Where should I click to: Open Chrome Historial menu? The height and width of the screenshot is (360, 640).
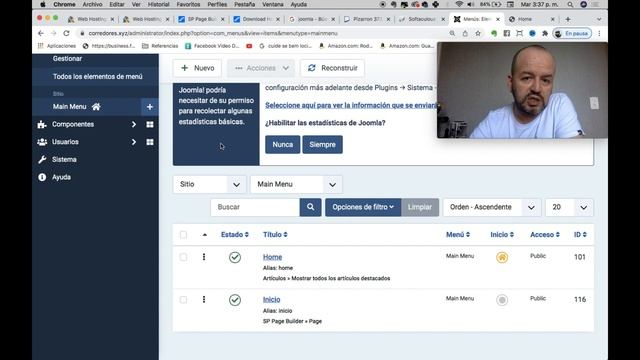tap(158, 4)
